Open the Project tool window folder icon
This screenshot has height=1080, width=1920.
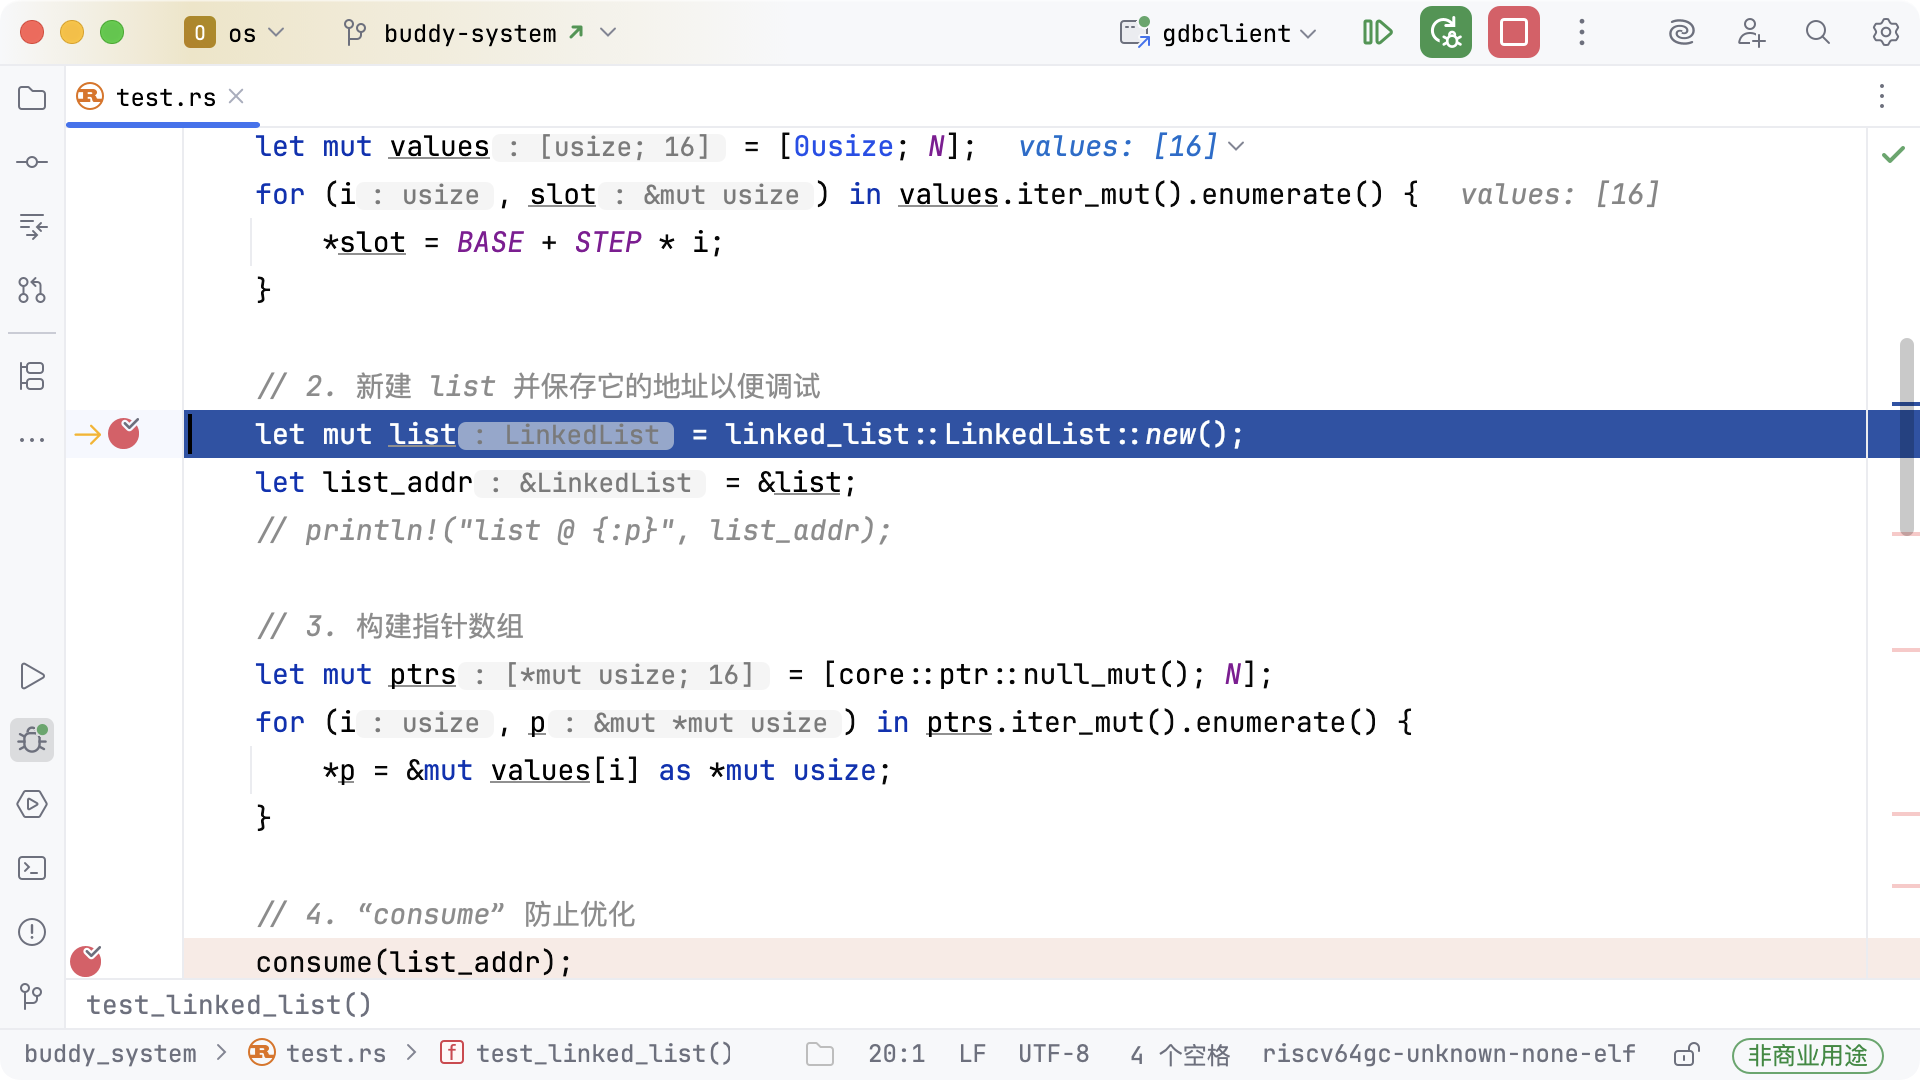(x=32, y=98)
